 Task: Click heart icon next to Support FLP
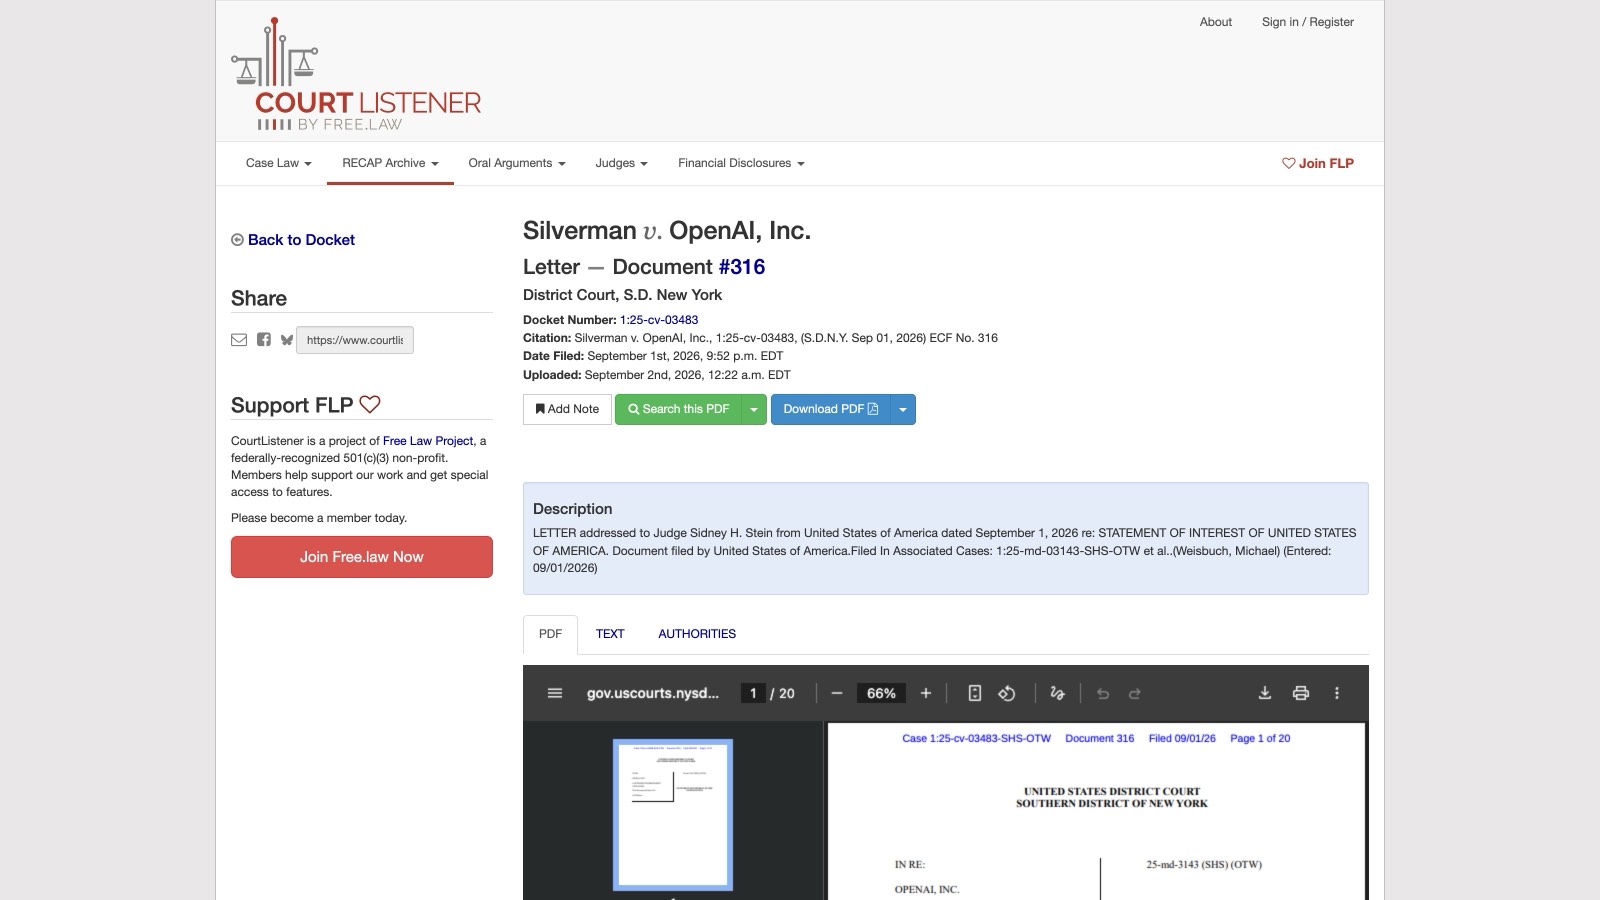coord(370,404)
